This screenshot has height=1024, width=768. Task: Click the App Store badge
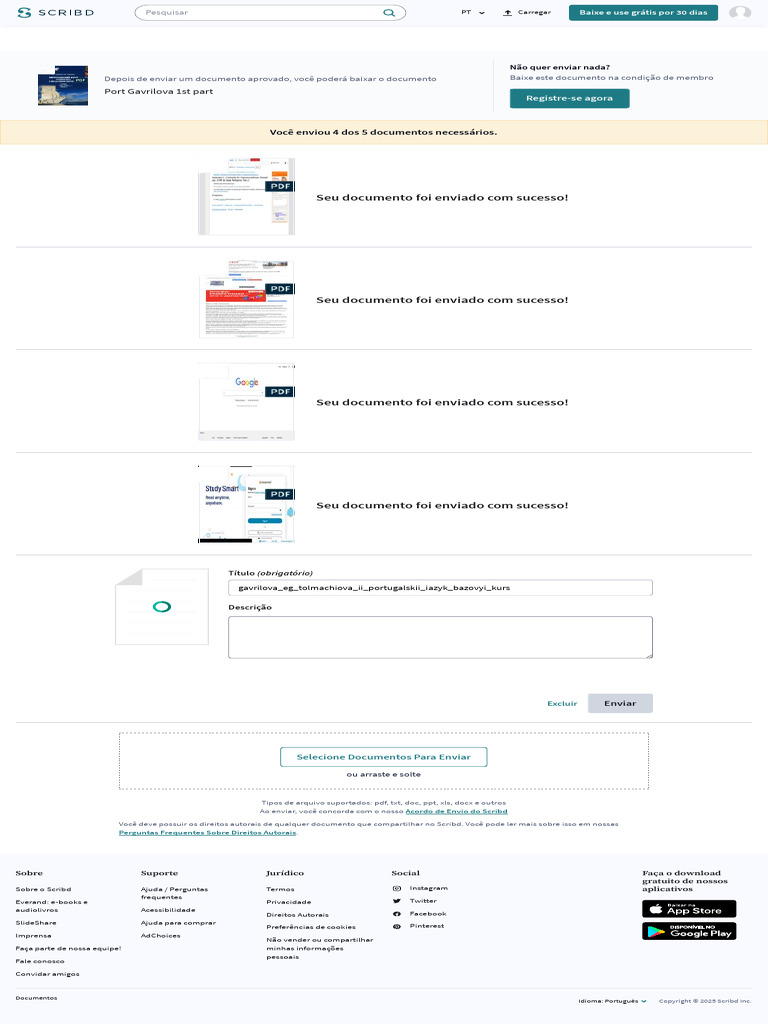point(689,909)
